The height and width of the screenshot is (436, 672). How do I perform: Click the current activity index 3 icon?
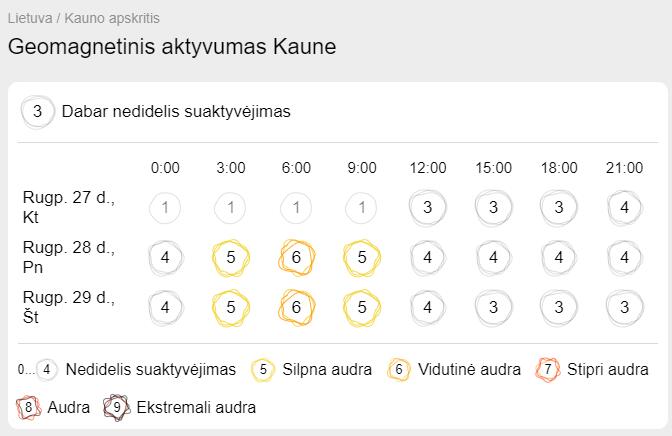click(37, 111)
